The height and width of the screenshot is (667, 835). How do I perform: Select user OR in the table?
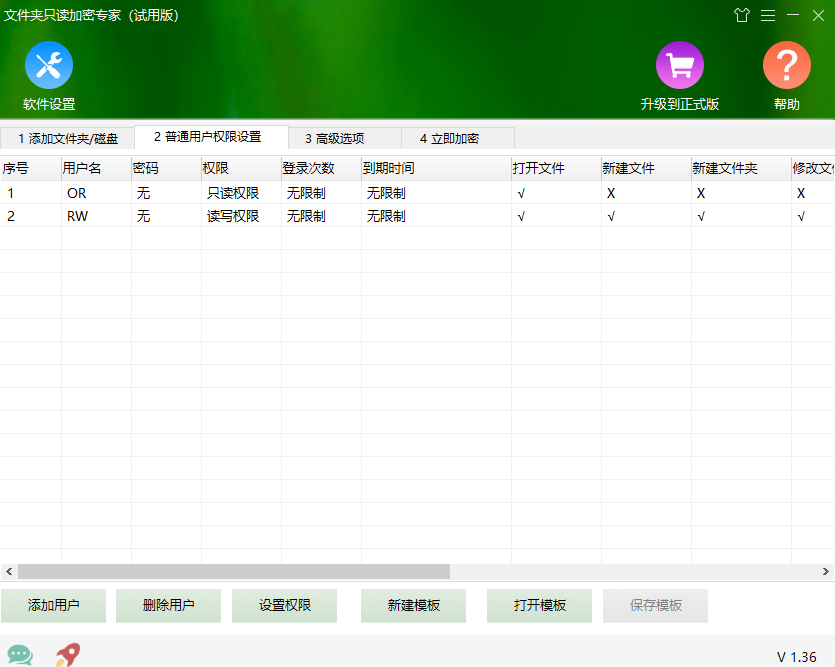tap(77, 193)
